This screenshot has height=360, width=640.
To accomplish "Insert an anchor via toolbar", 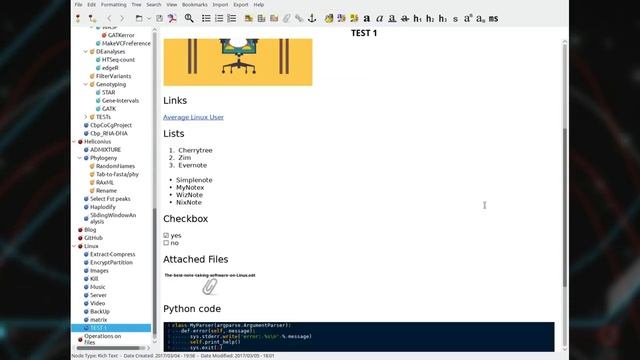I will coord(312,18).
